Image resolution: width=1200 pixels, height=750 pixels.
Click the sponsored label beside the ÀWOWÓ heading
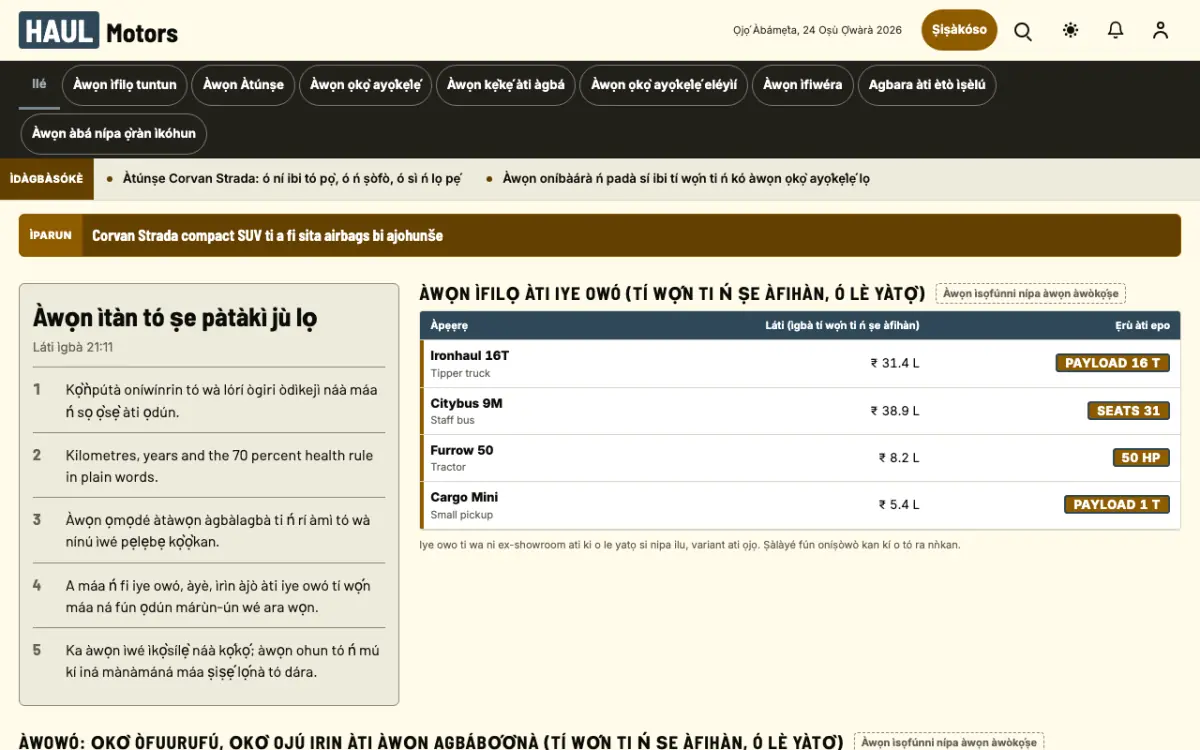tap(949, 742)
